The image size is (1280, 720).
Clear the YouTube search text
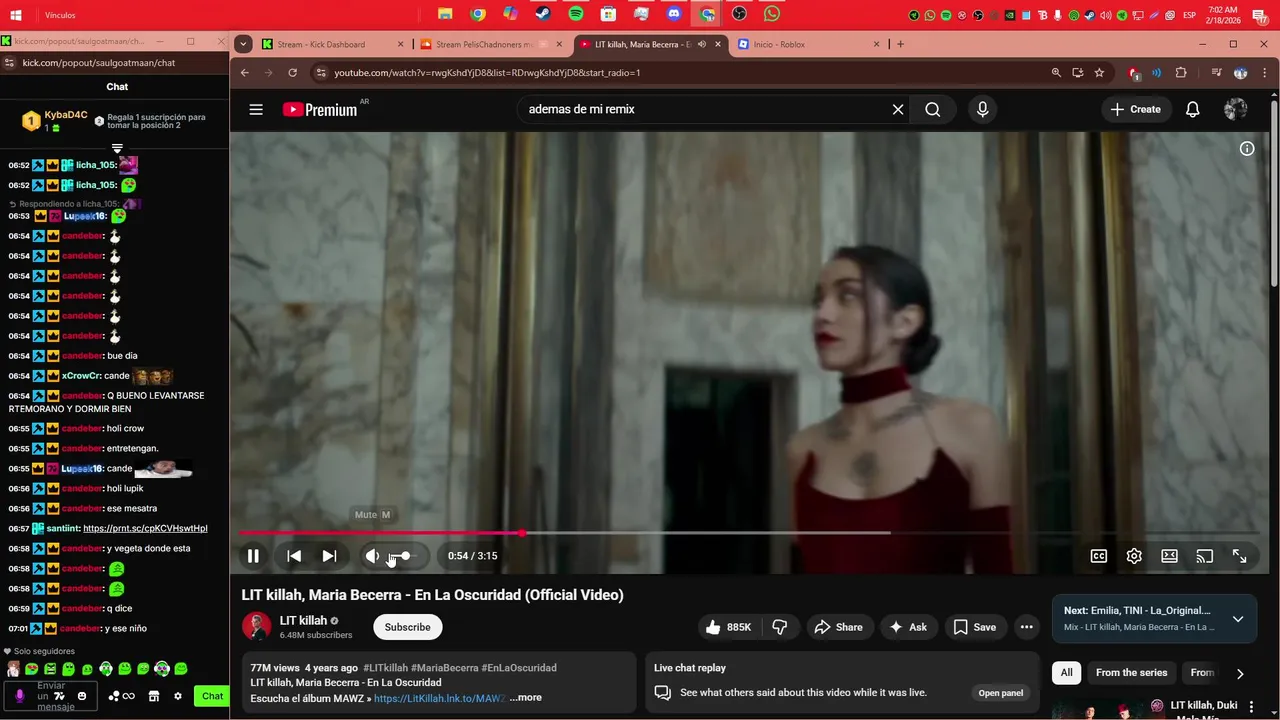coord(898,110)
